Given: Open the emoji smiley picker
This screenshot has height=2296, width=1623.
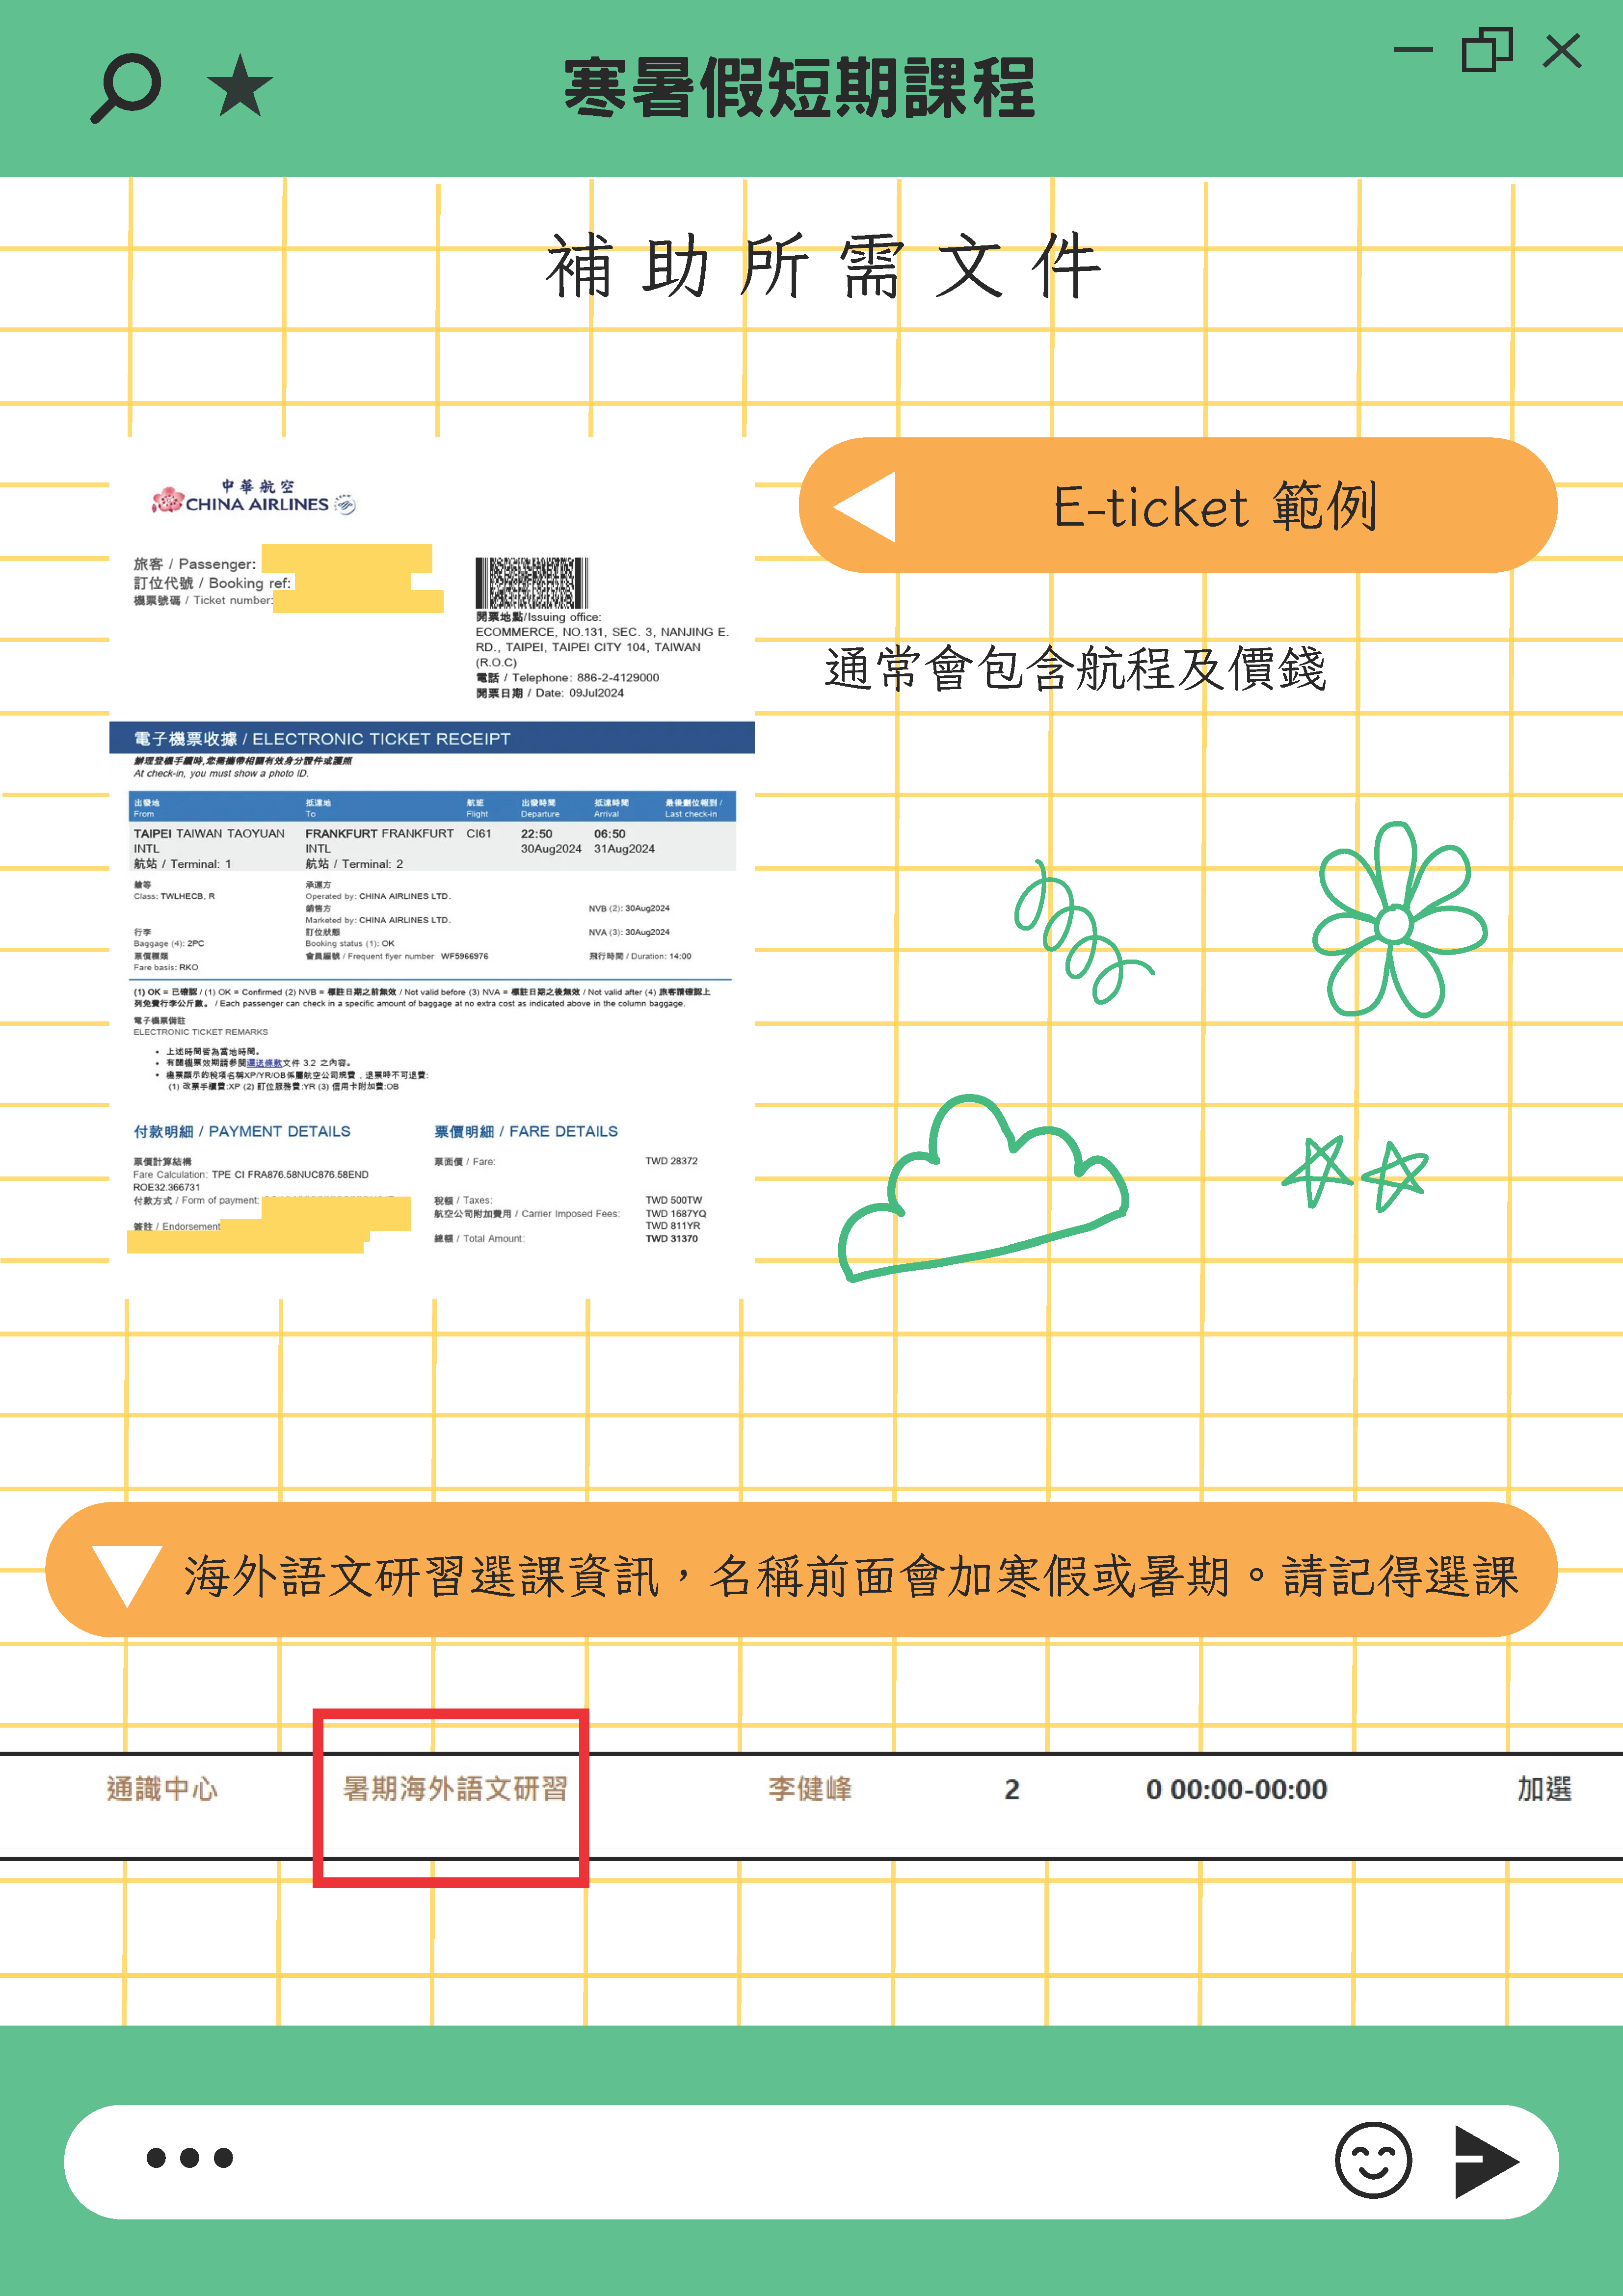Looking at the screenshot, I should (x=1374, y=2162).
